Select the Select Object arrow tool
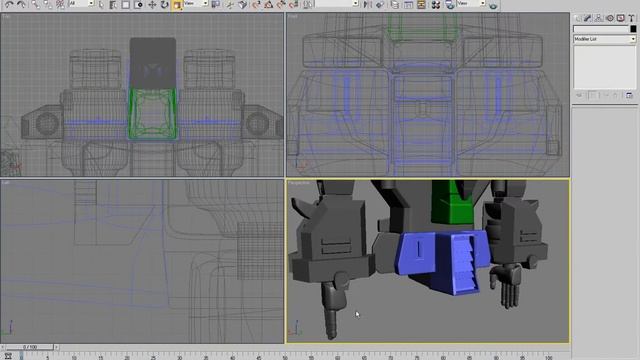The image size is (640, 360). point(101,4)
